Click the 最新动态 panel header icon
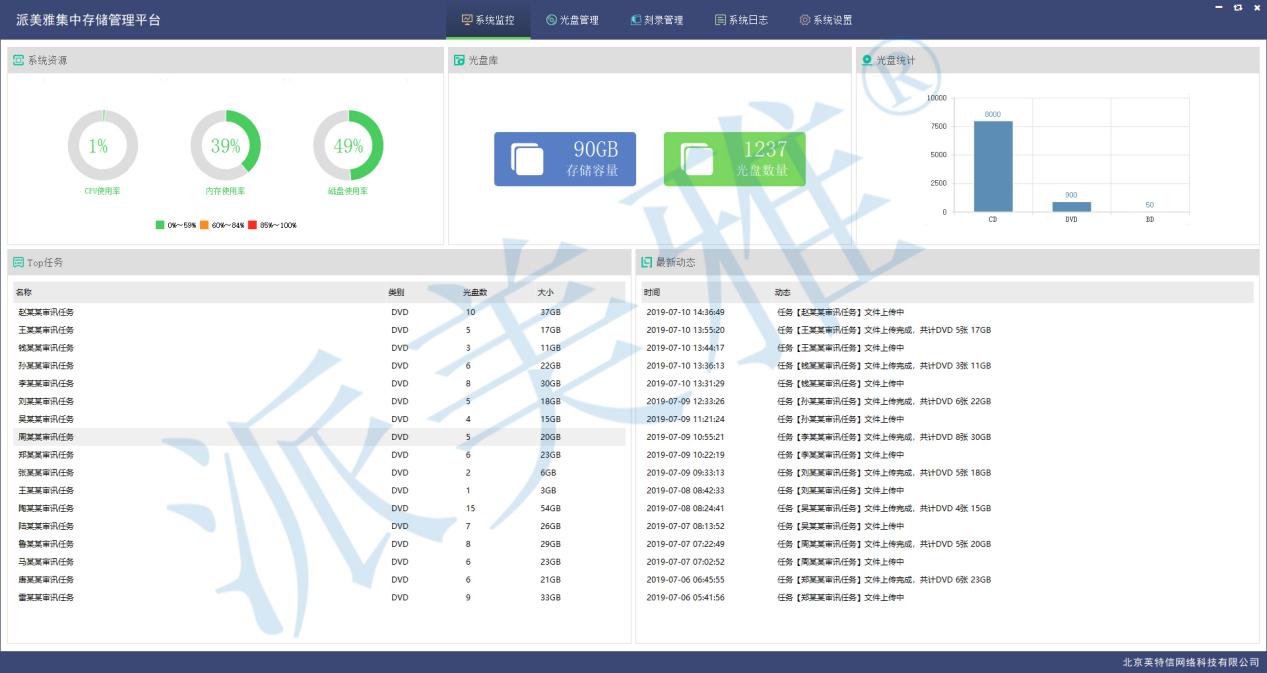 [x=646, y=262]
